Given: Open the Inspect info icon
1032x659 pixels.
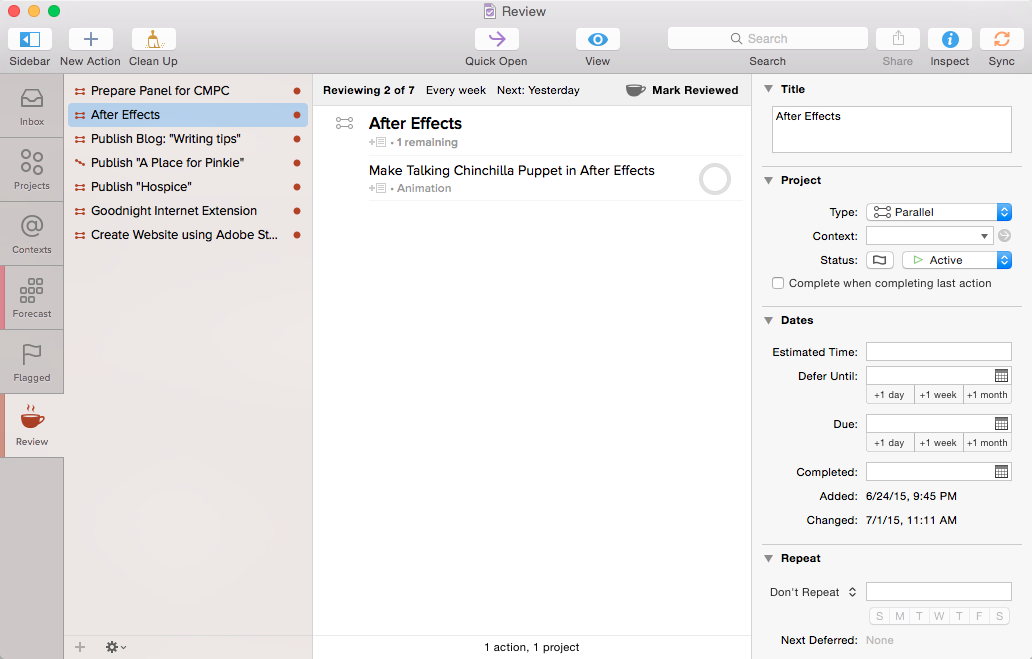Looking at the screenshot, I should (x=949, y=40).
